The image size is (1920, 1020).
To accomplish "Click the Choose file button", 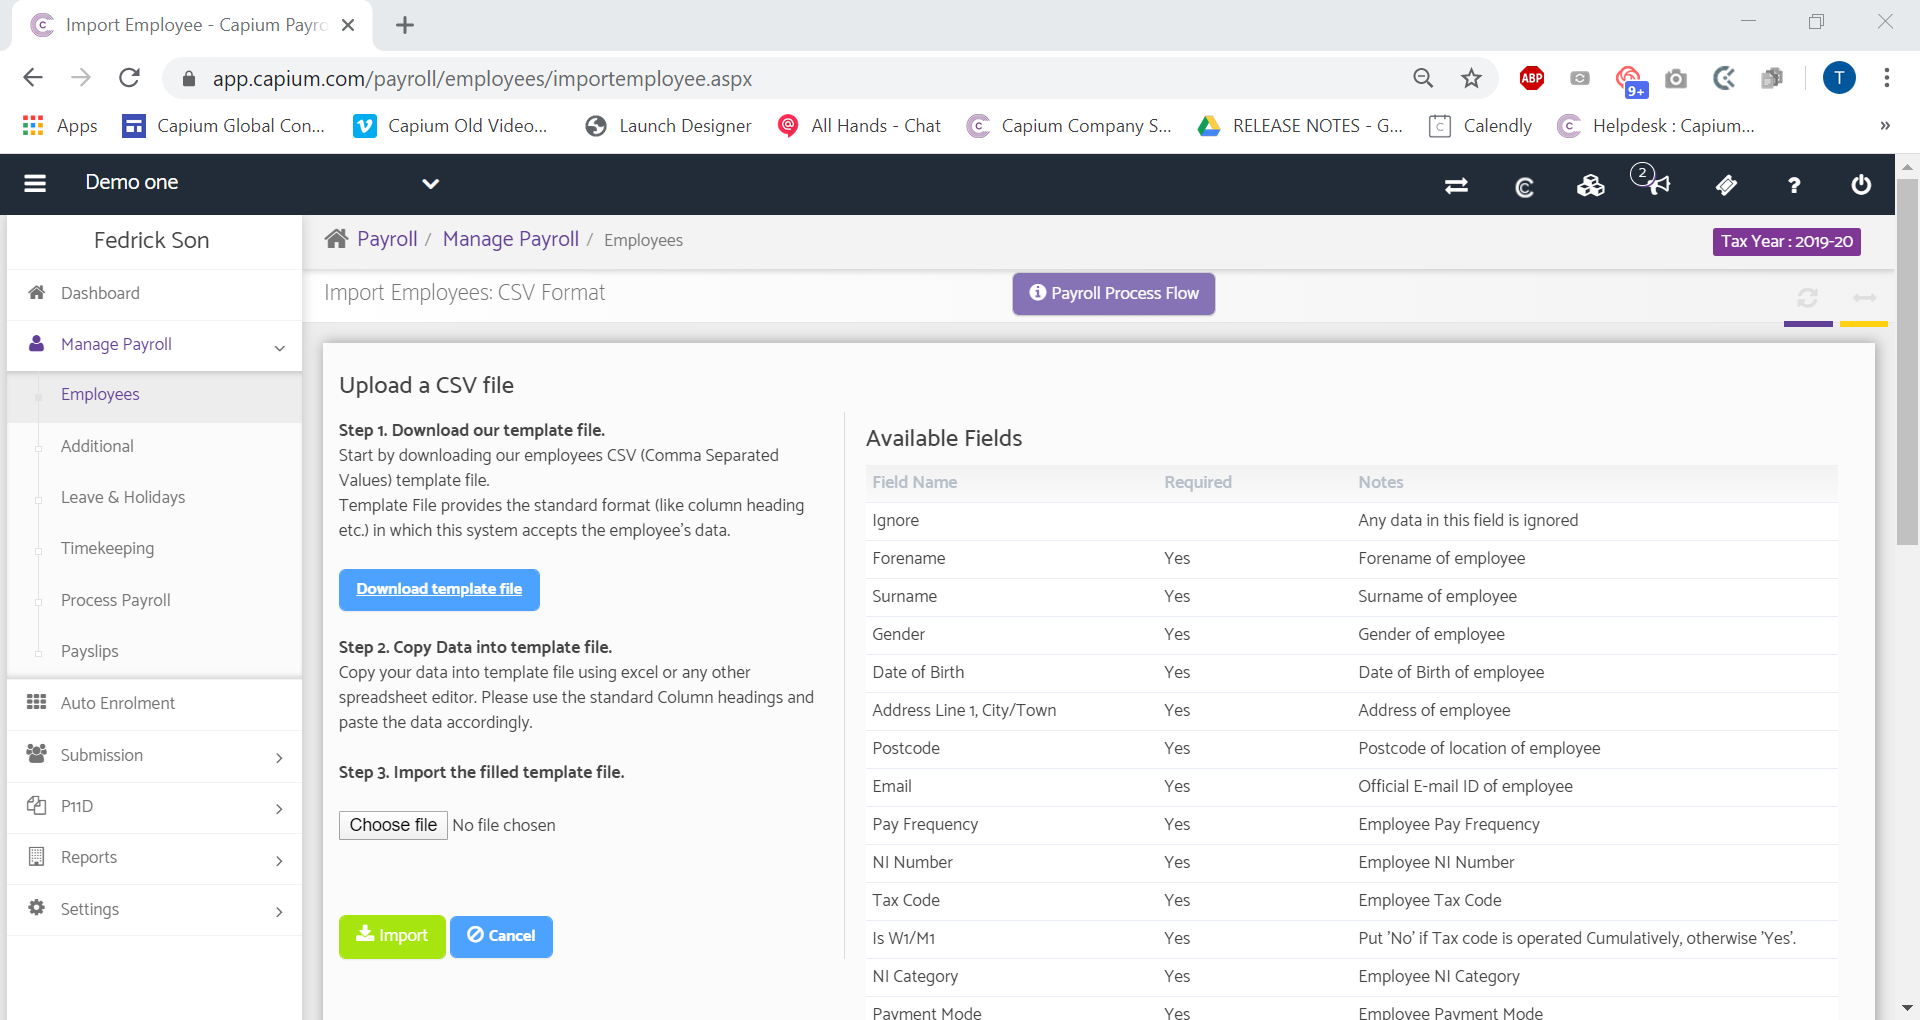I will [393, 825].
